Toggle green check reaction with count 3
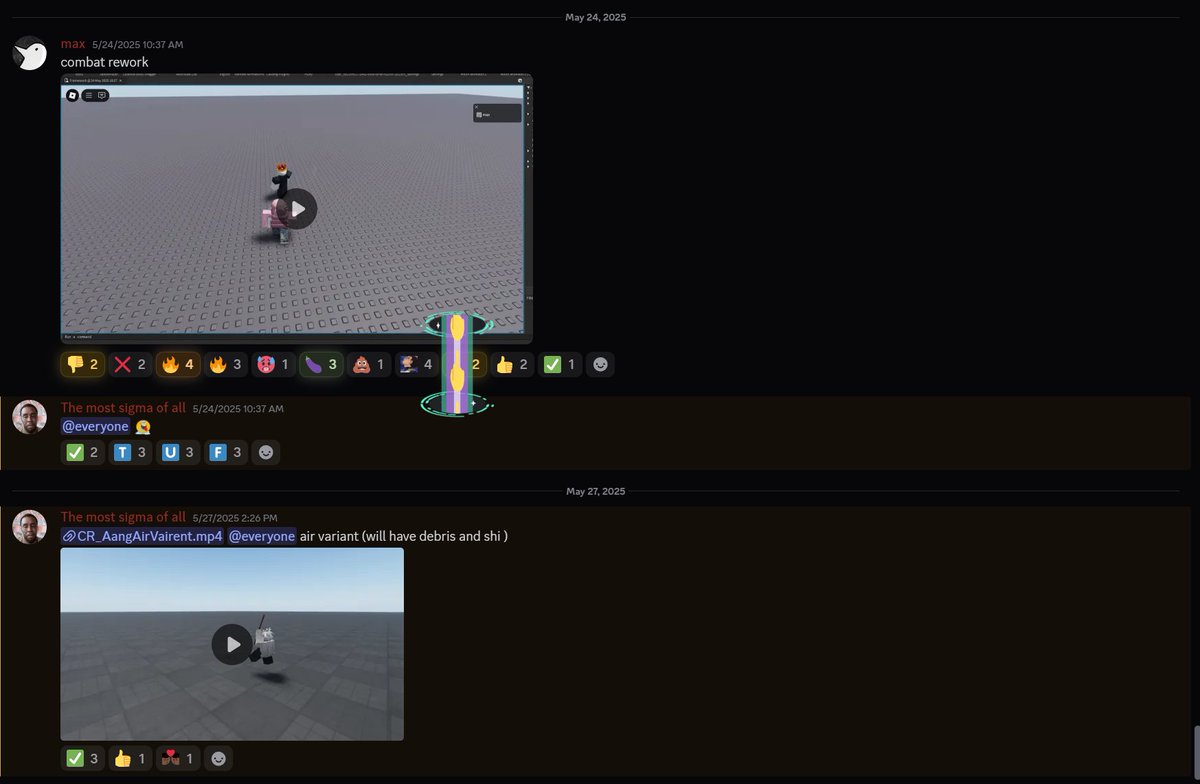The width and height of the screenshot is (1200, 784). click(82, 758)
